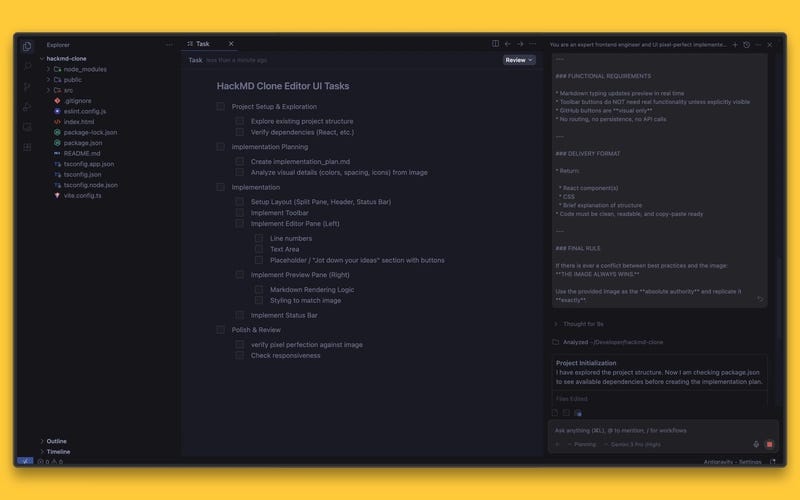Check Create implementation_plan.md checkbox

pos(239,161)
